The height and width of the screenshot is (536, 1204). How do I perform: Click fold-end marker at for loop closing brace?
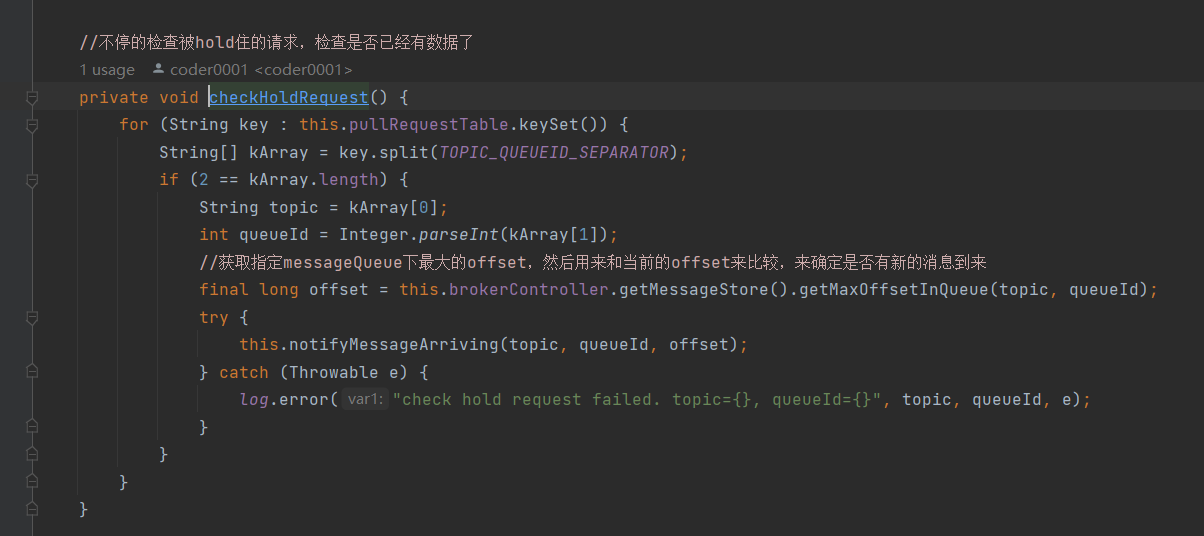click(x=32, y=482)
